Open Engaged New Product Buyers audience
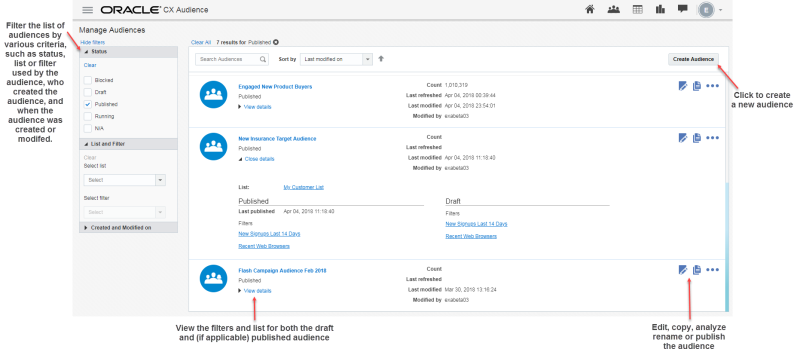800x361 pixels. pyautogui.click(x=275, y=87)
